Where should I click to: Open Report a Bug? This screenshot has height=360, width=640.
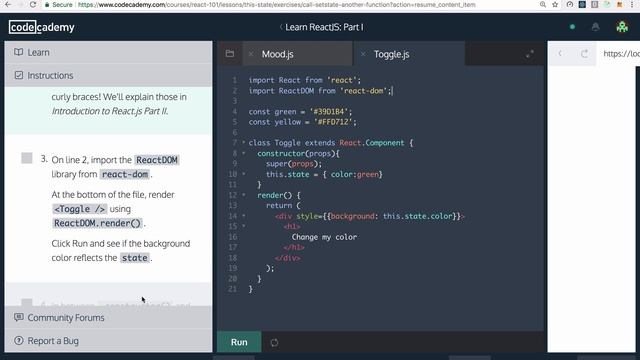(108, 340)
